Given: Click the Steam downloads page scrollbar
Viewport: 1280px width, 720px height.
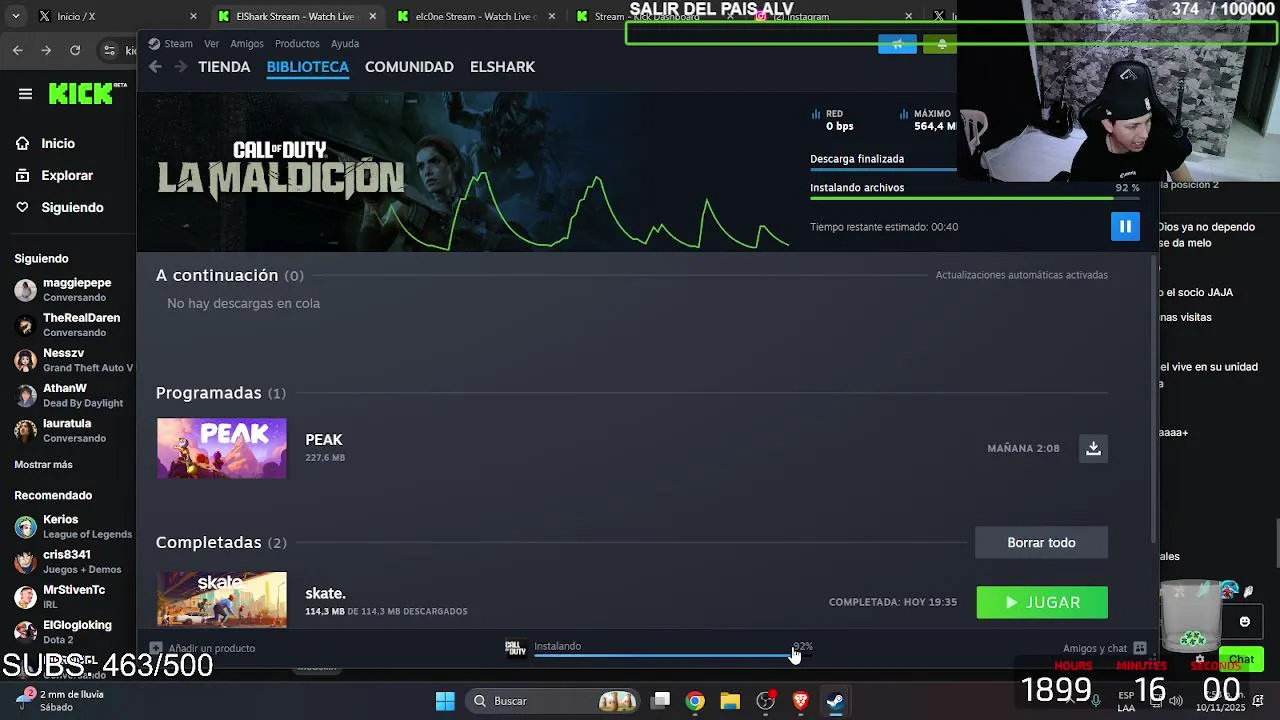Looking at the screenshot, I should tap(1153, 400).
